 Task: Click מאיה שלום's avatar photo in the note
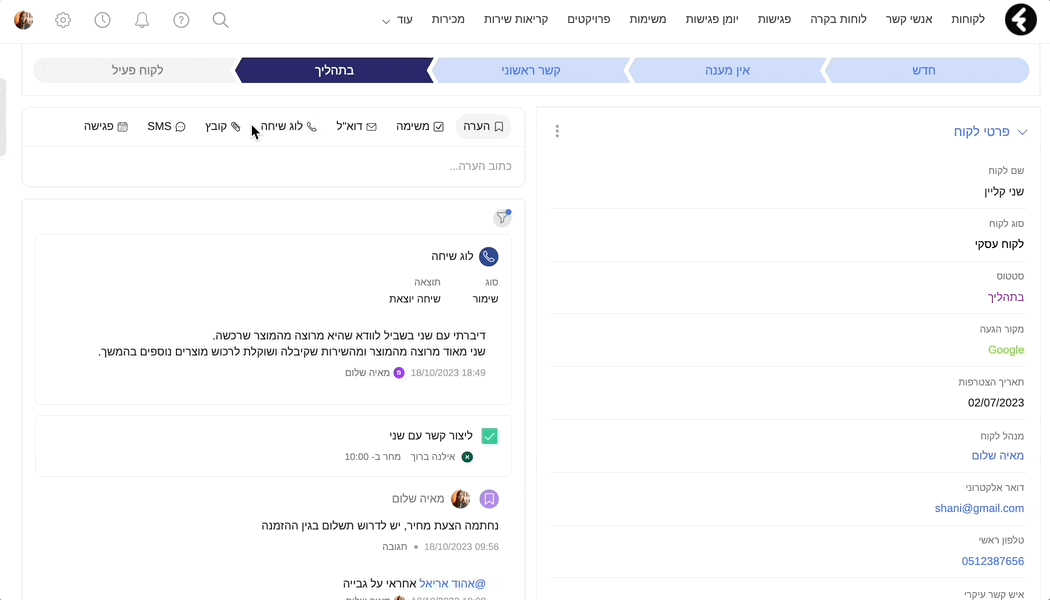[x=461, y=499]
